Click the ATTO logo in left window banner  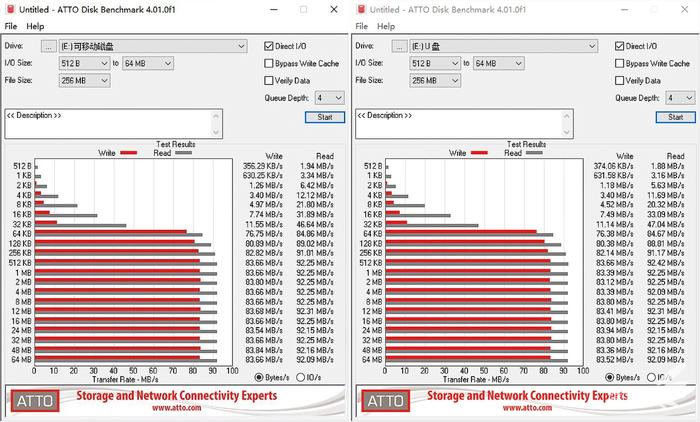click(35, 401)
